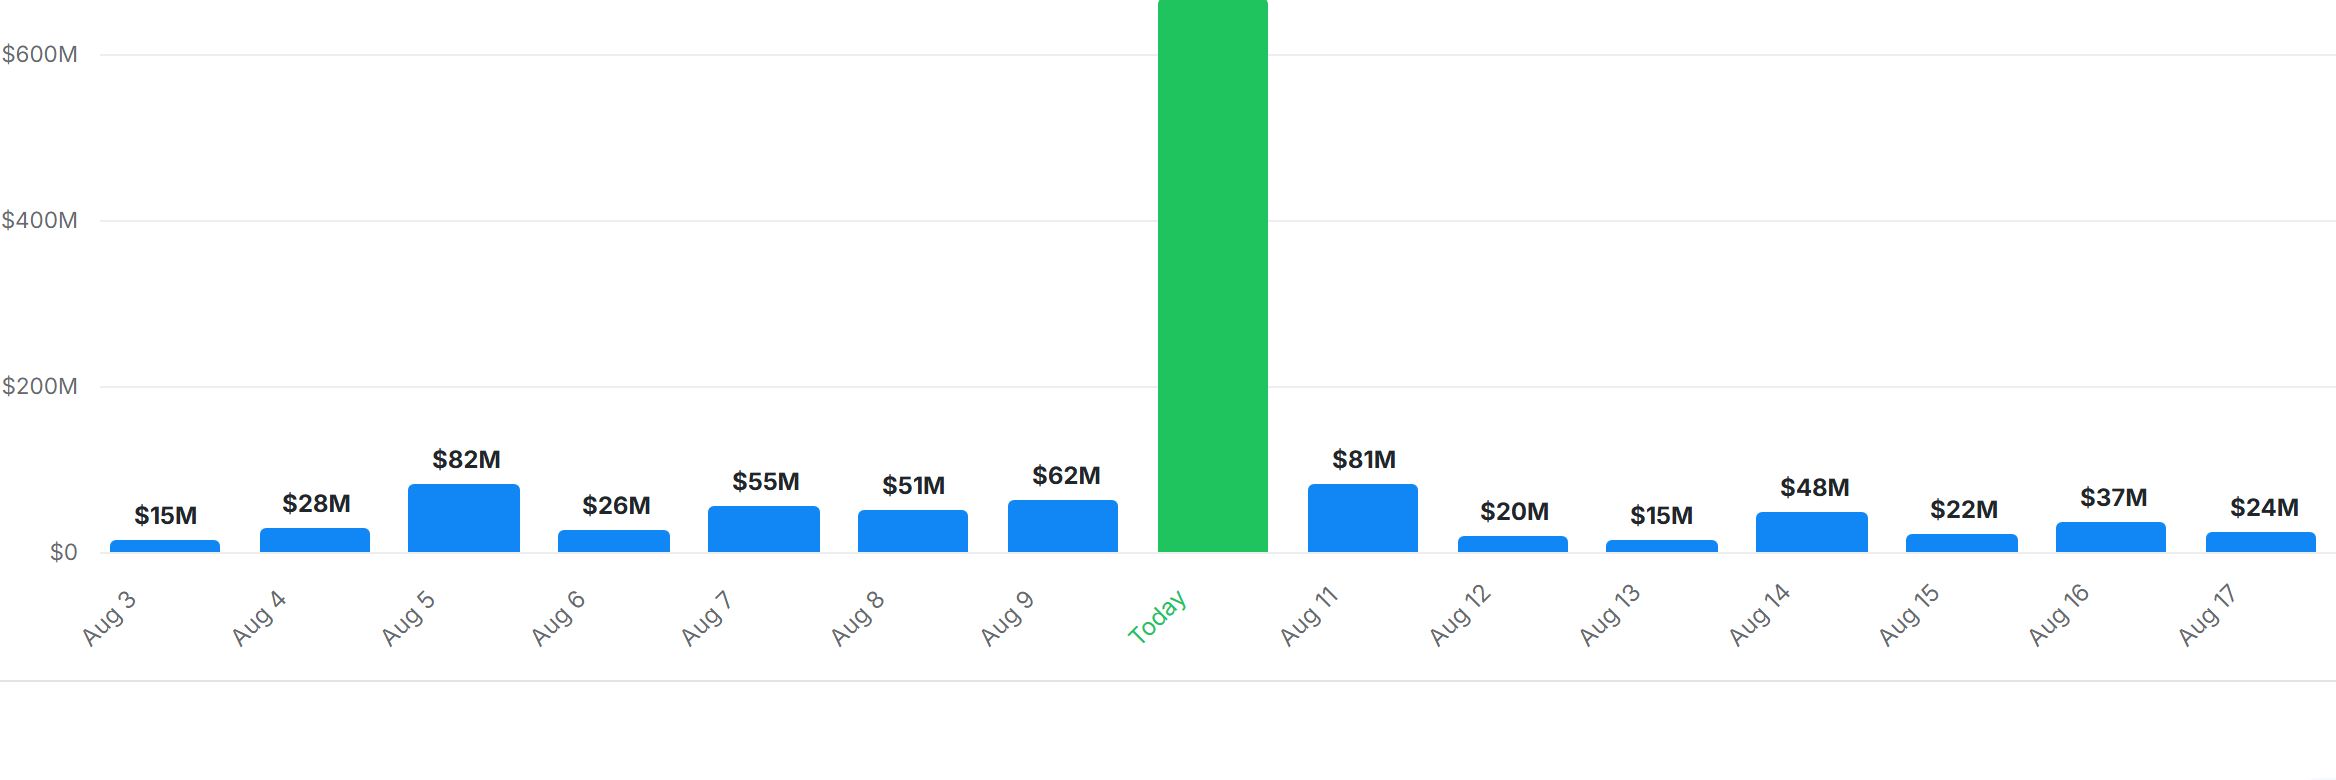The height and width of the screenshot is (780, 2336).
Task: Click the $200M y-axis label
Action: click(x=39, y=386)
